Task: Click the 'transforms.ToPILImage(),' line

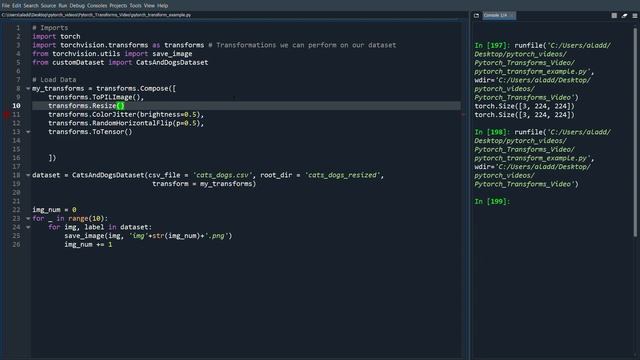Action: 96,97
